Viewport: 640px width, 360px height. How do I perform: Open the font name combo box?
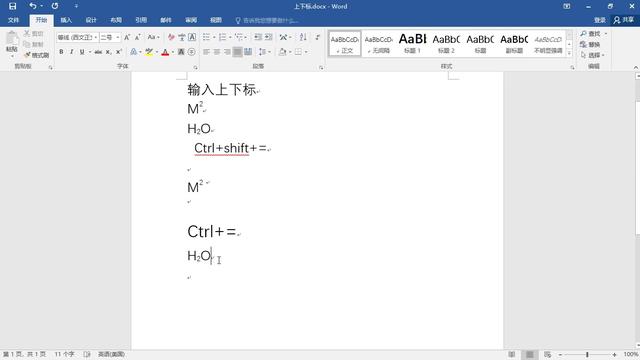click(77, 37)
